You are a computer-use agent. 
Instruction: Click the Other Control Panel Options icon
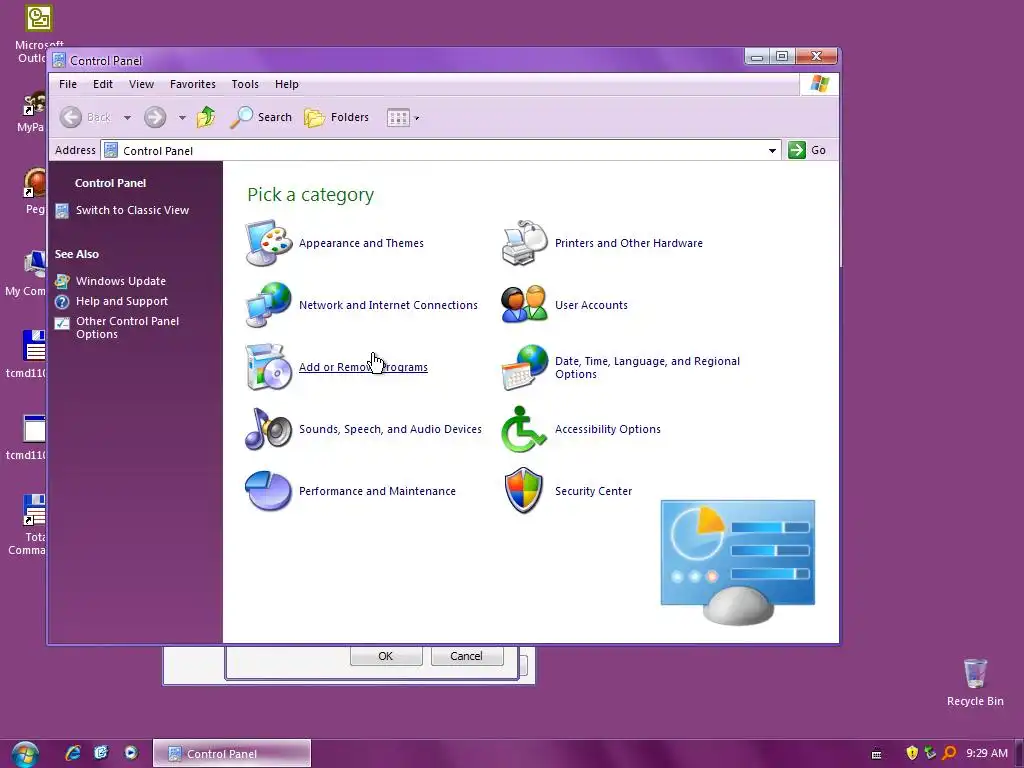62,323
